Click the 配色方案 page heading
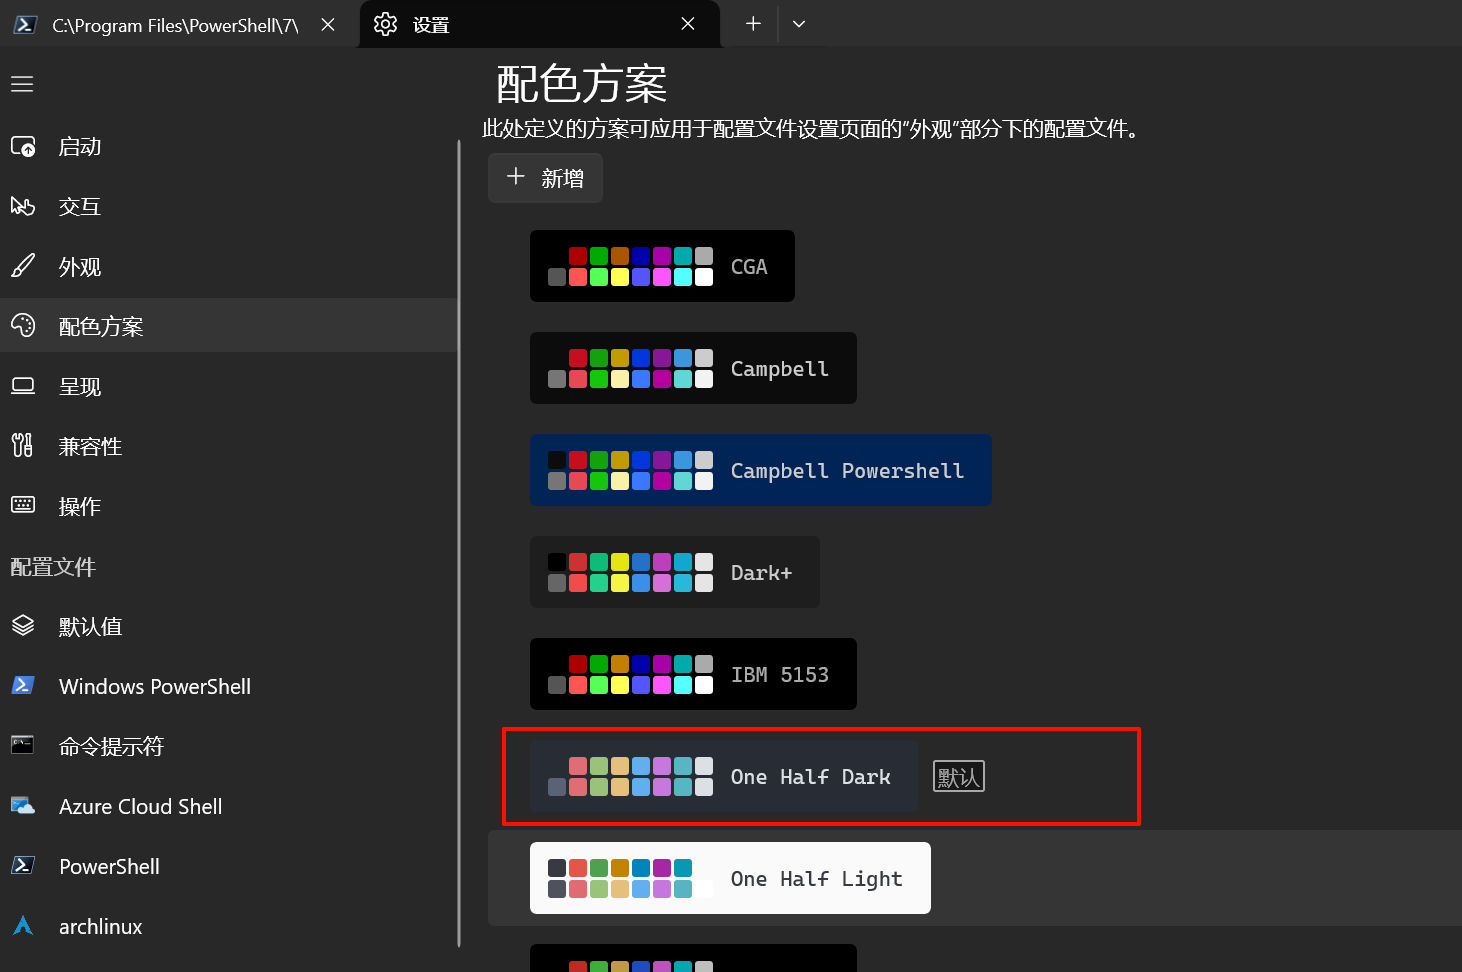The height and width of the screenshot is (972, 1462). click(582, 84)
